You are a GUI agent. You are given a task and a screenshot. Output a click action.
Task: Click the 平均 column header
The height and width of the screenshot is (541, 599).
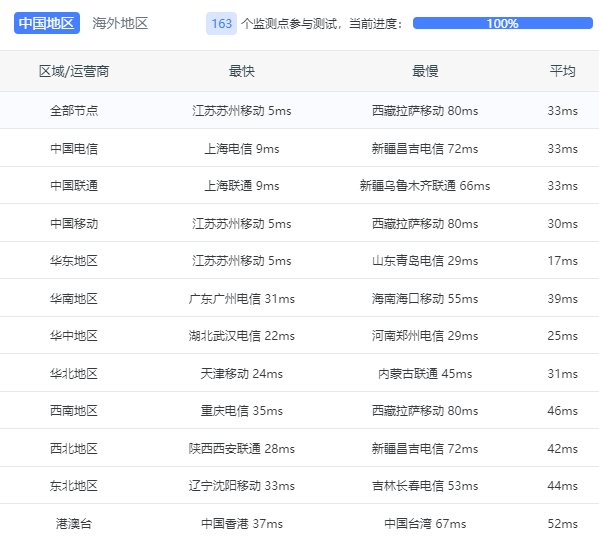click(x=562, y=71)
